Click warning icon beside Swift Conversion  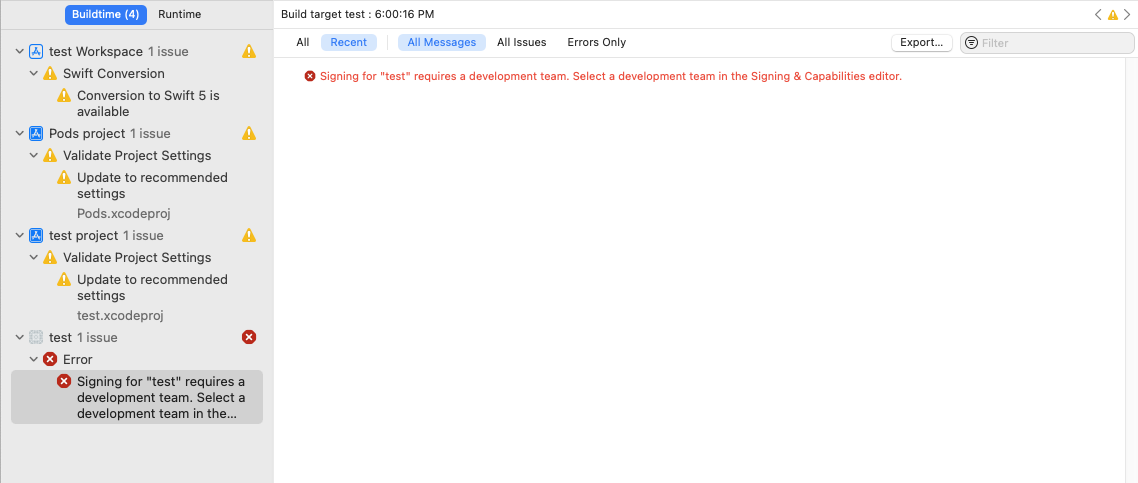point(50,73)
